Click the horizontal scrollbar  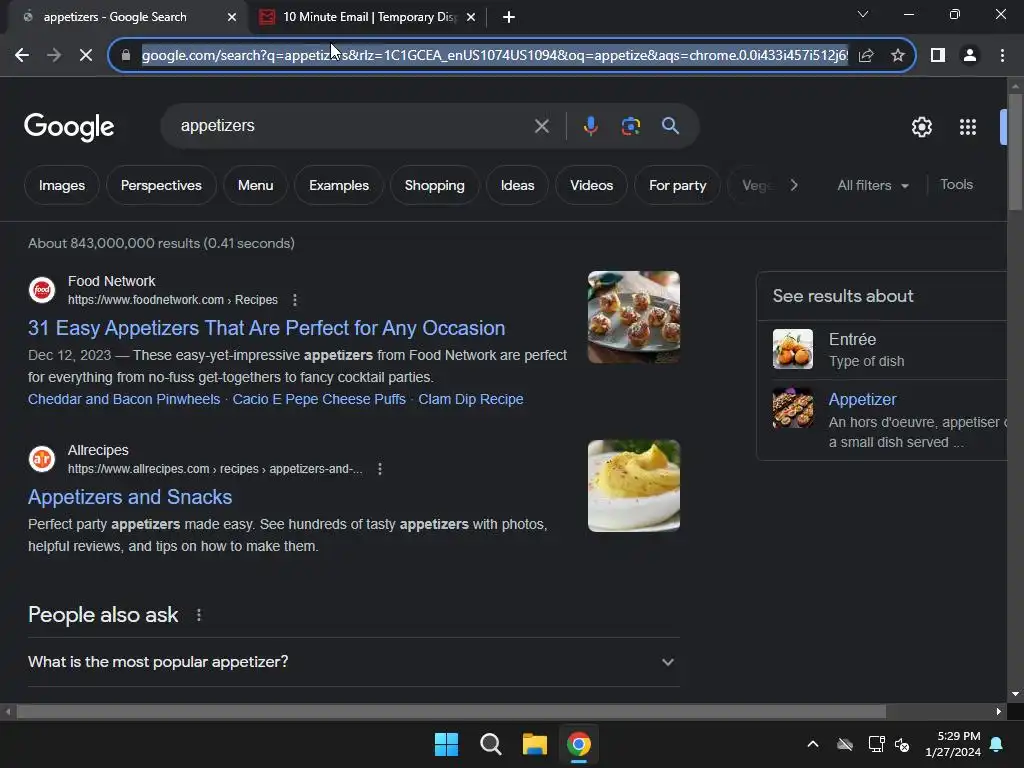451,711
